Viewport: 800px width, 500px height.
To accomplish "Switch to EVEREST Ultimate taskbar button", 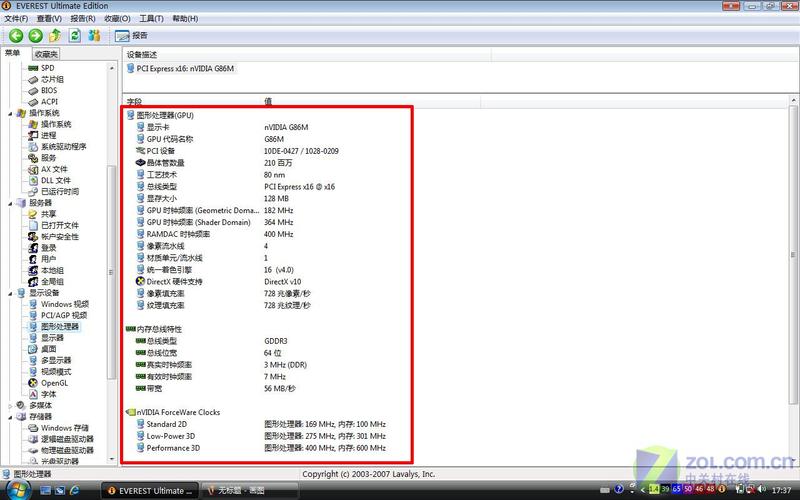I will click(x=150, y=491).
